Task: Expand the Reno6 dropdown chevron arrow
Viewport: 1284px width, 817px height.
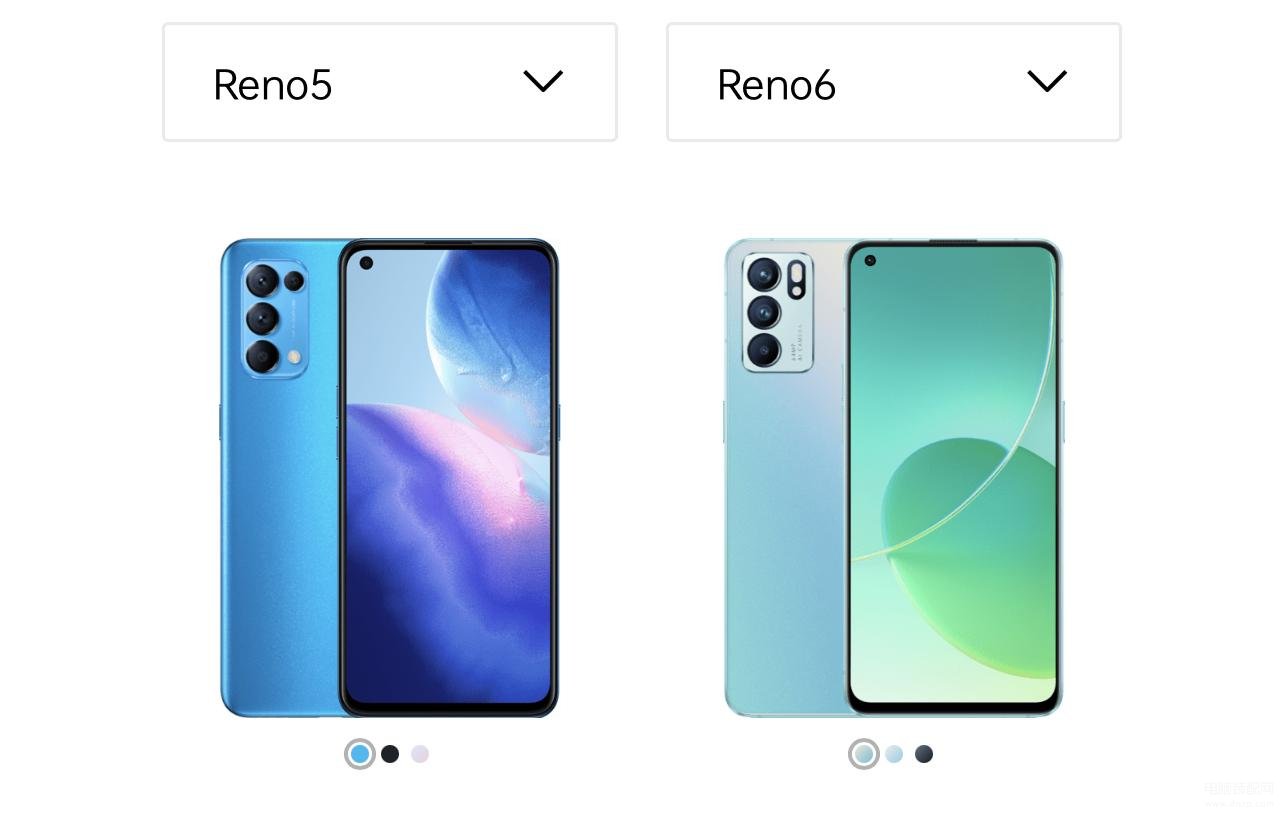Action: [x=1047, y=81]
